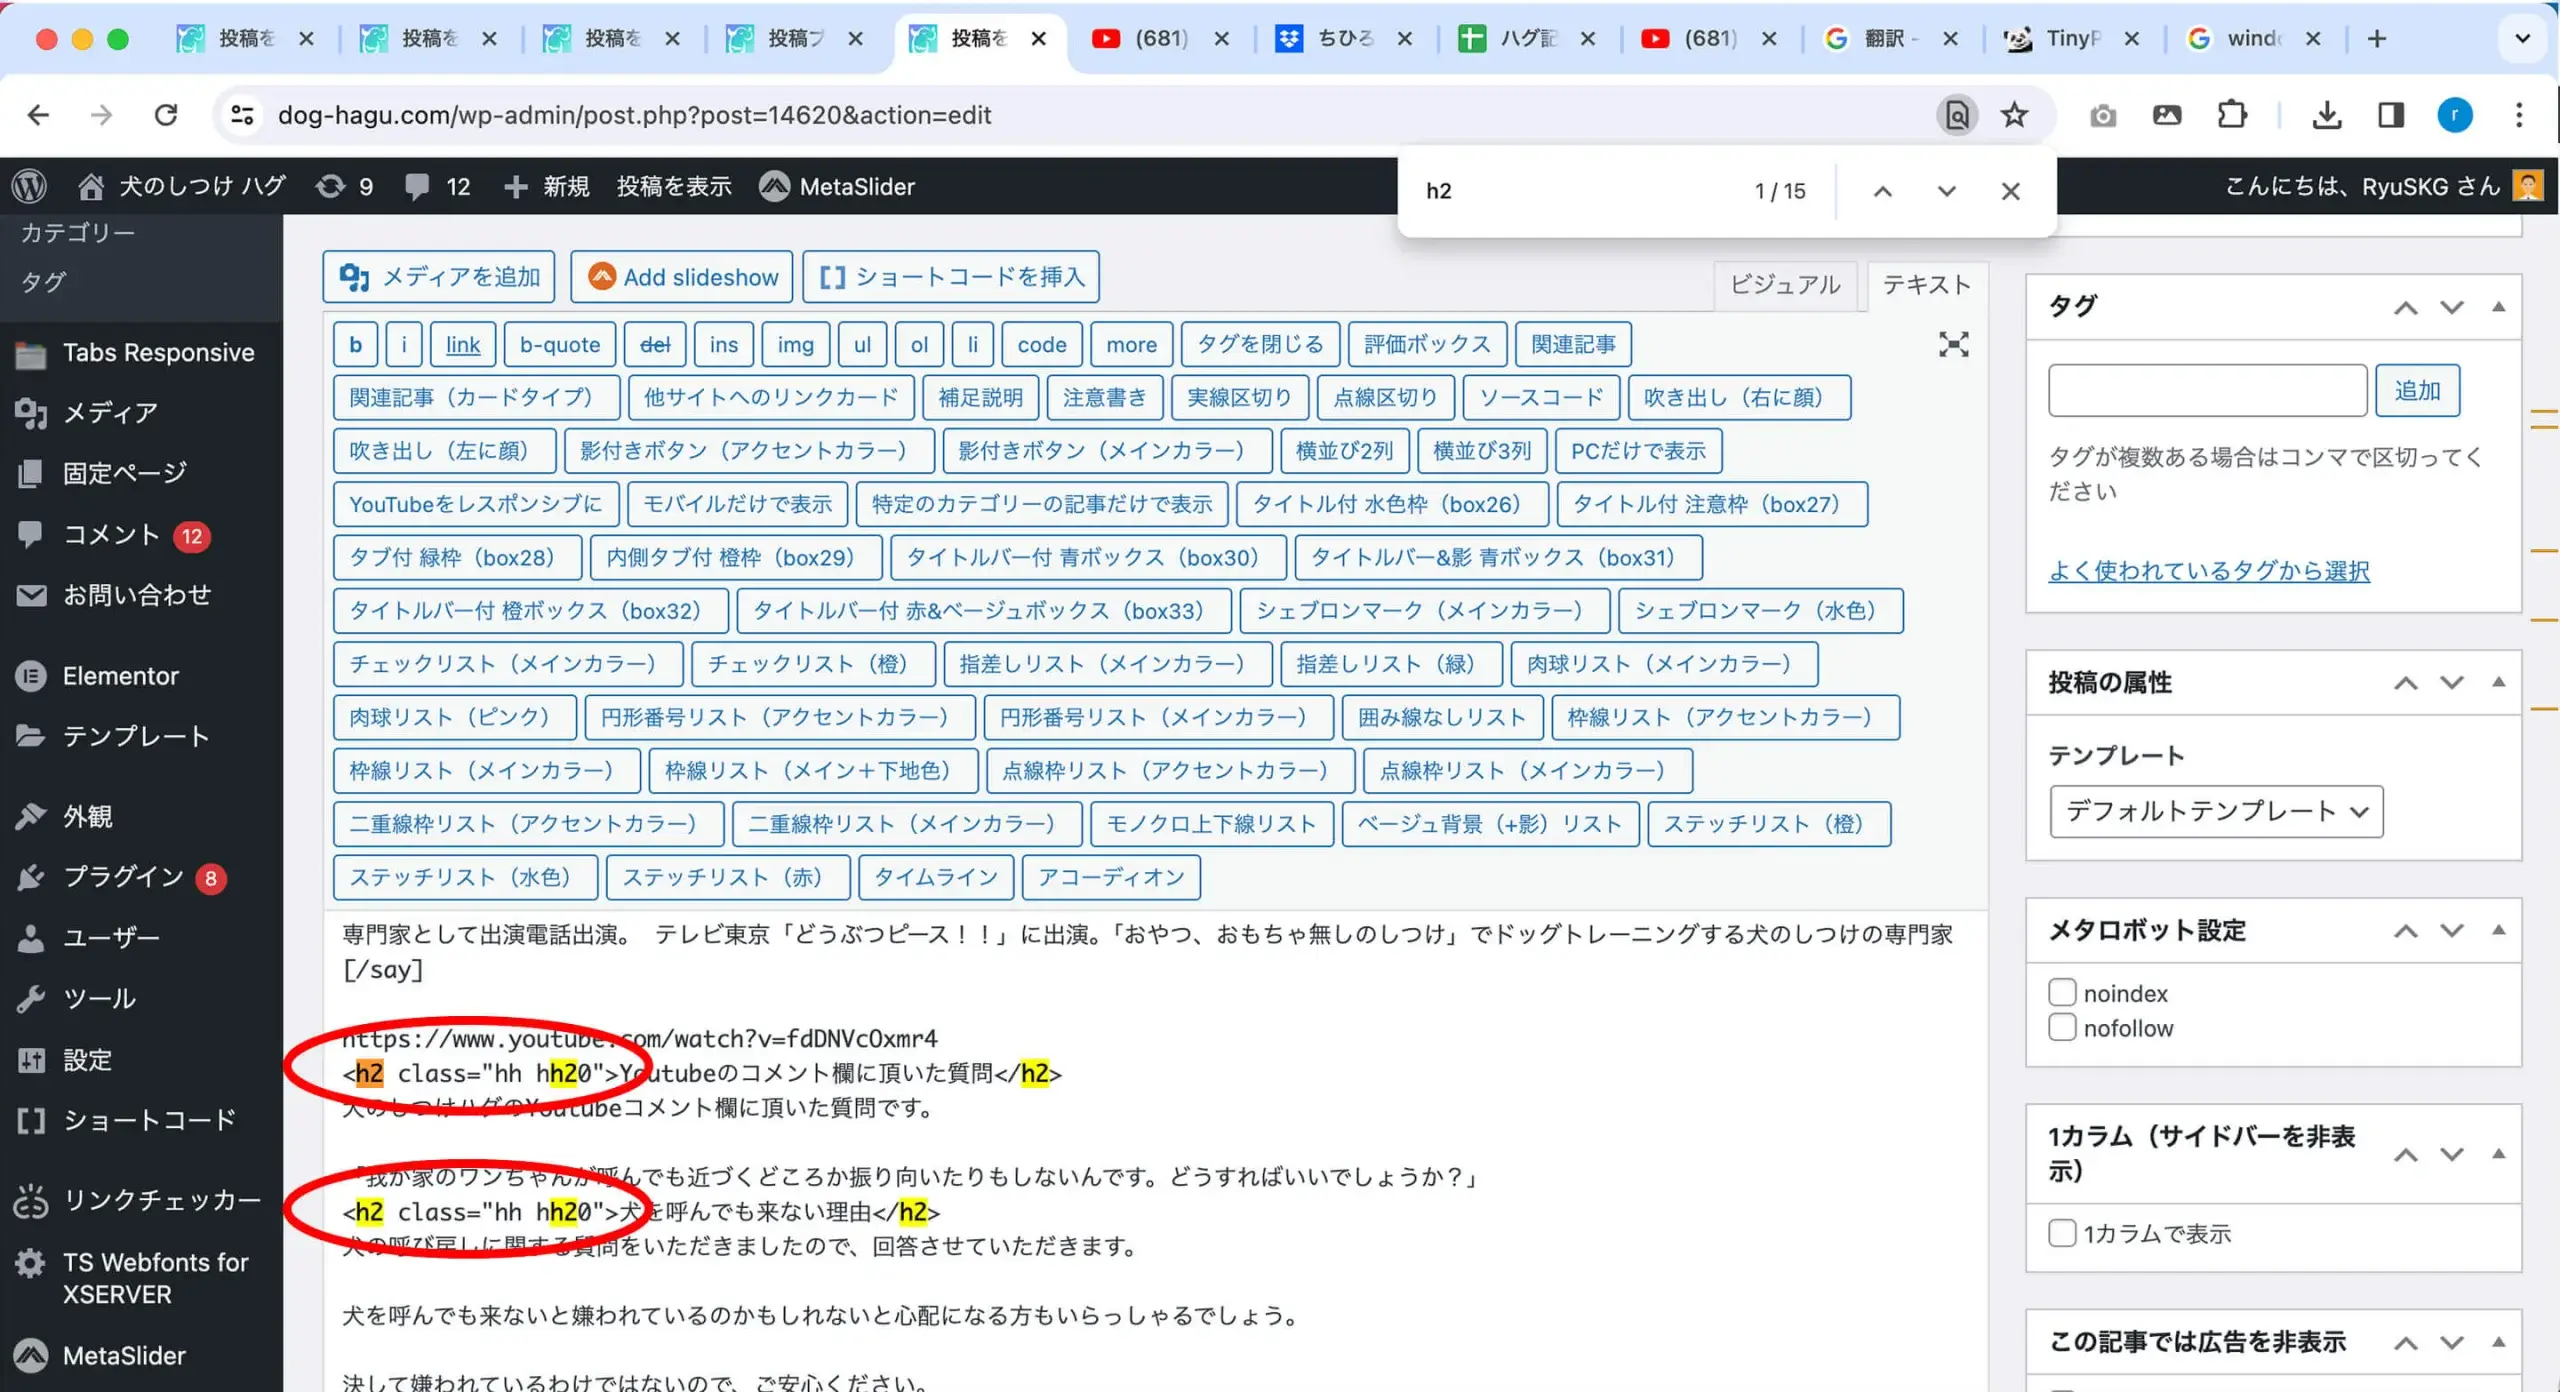2560x1392 pixels.
Task: Open the Chrome profile avatar
Action: [x=2455, y=115]
